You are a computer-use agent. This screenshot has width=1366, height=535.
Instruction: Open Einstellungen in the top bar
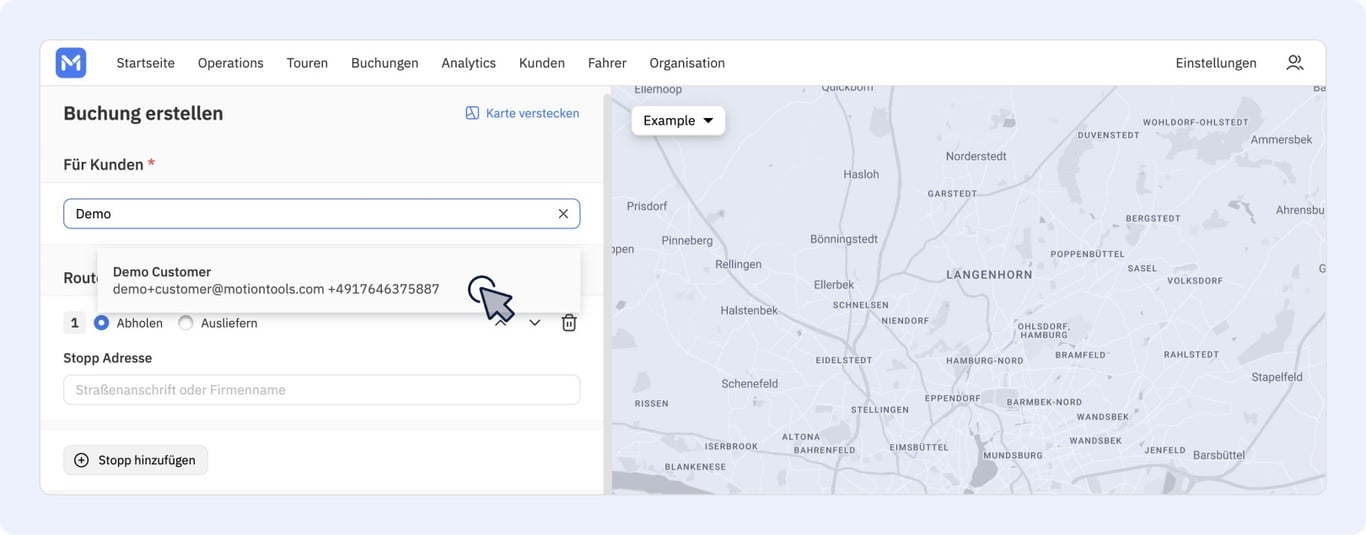click(x=1216, y=63)
